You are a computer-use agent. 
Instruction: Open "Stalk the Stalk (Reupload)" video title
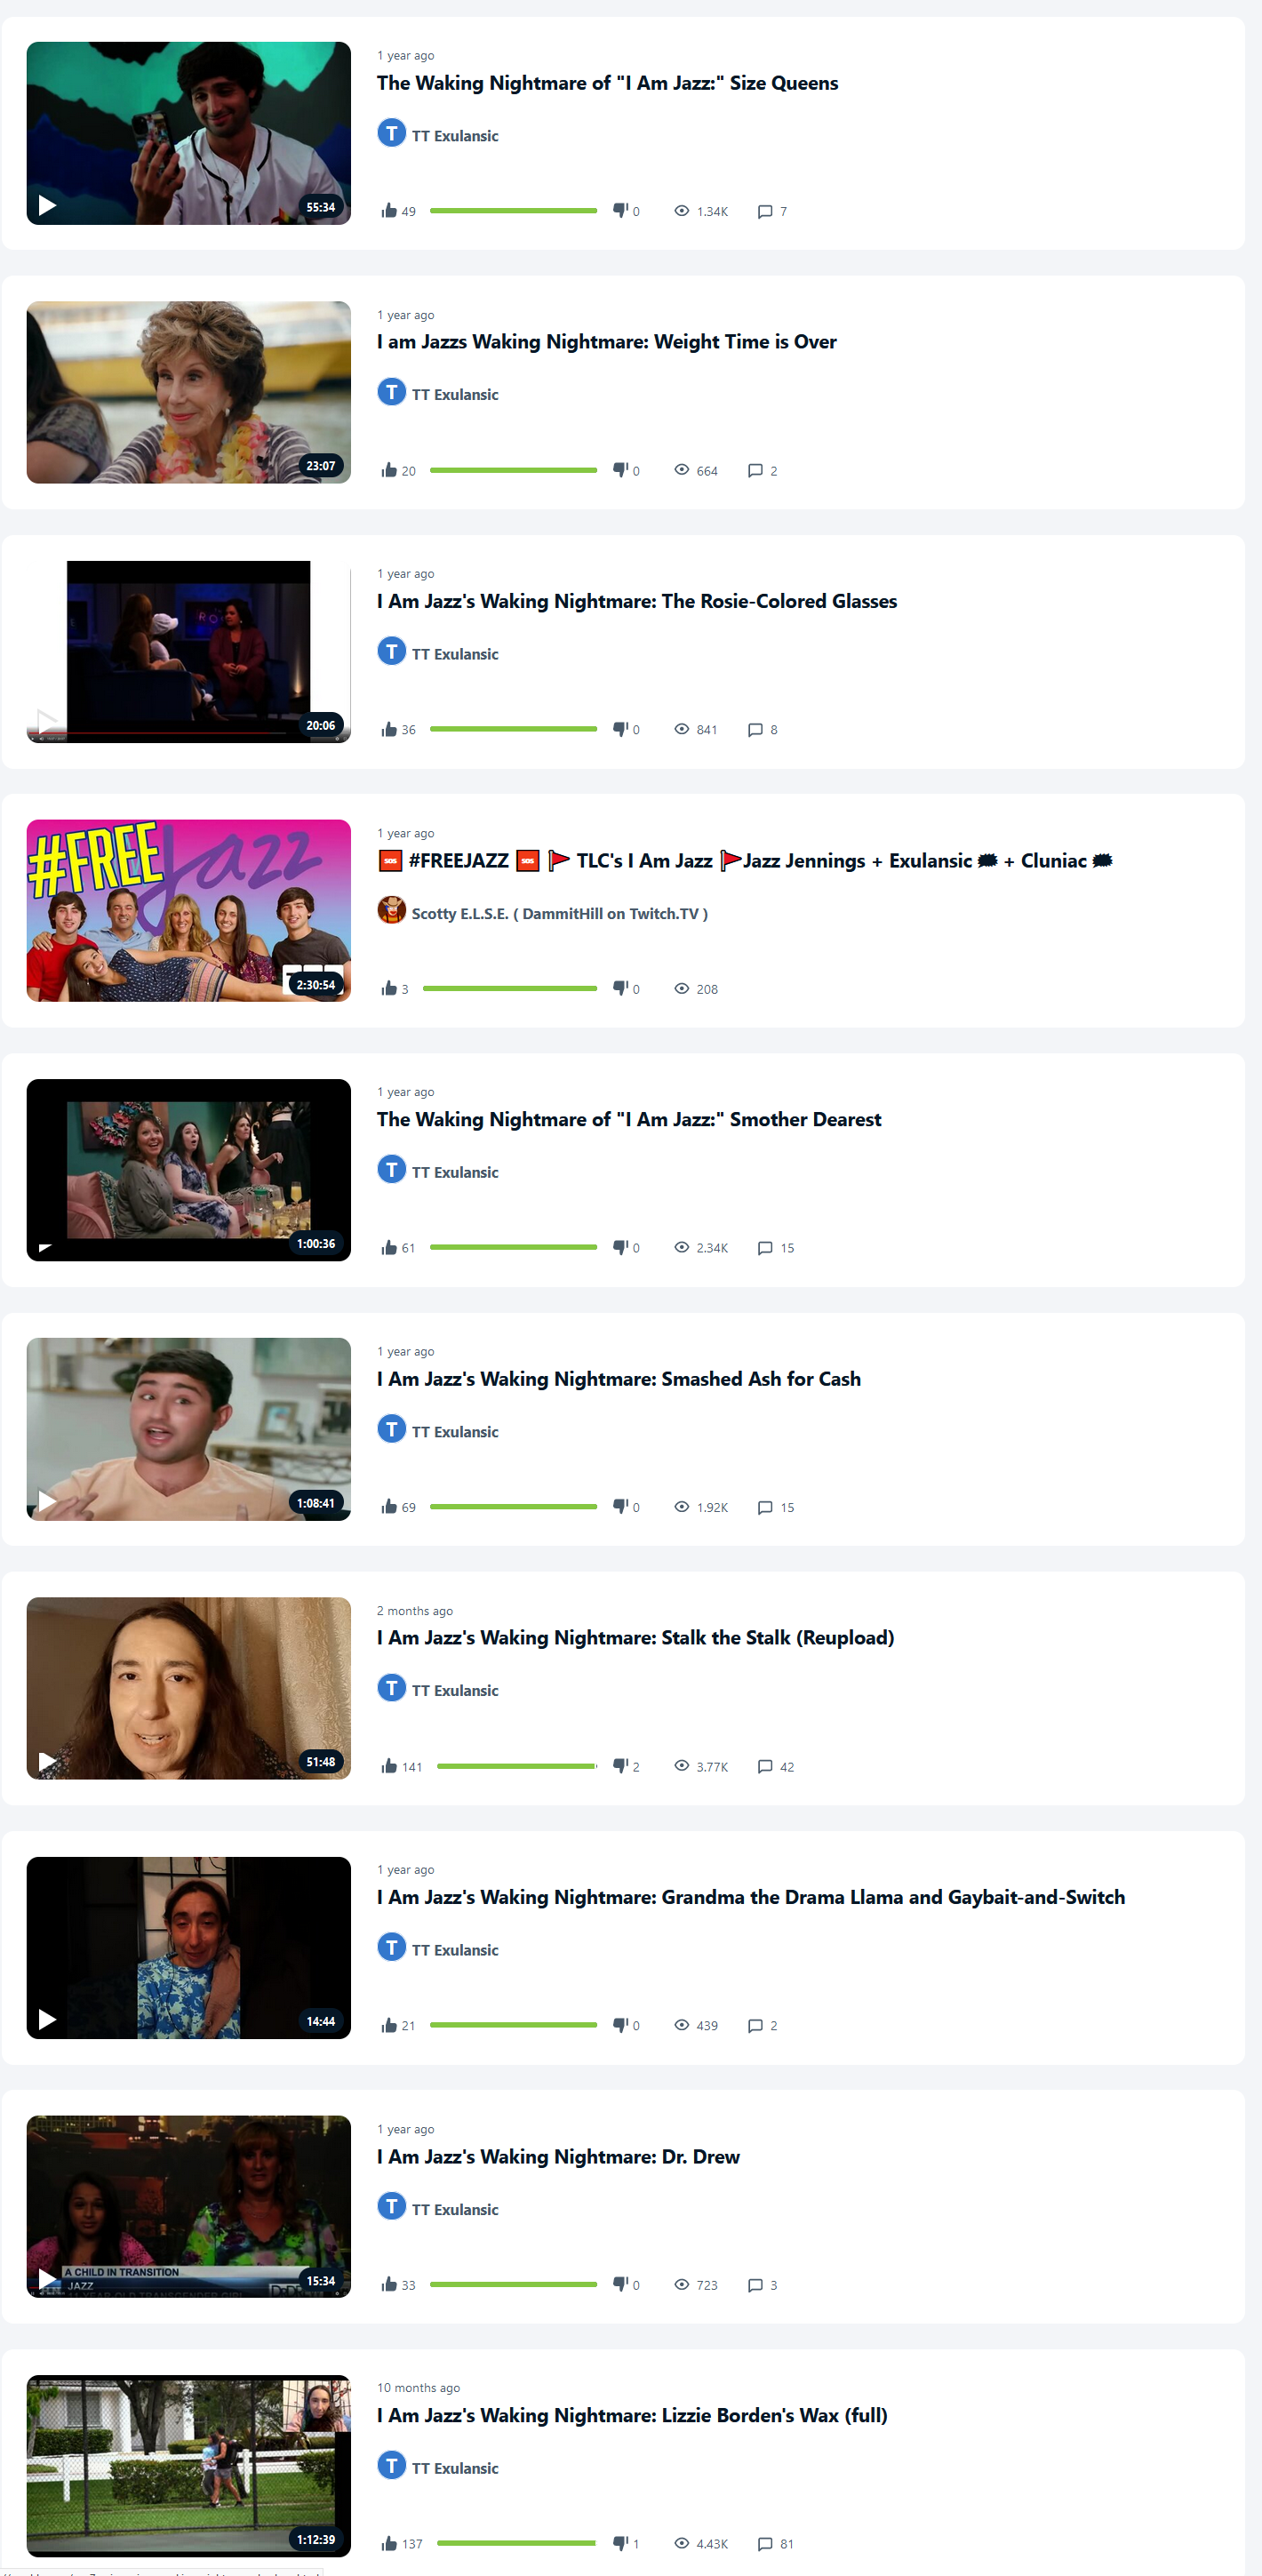click(x=635, y=1638)
